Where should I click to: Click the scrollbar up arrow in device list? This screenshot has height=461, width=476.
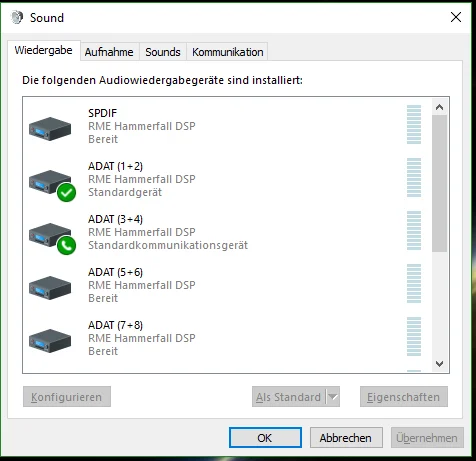click(x=439, y=107)
